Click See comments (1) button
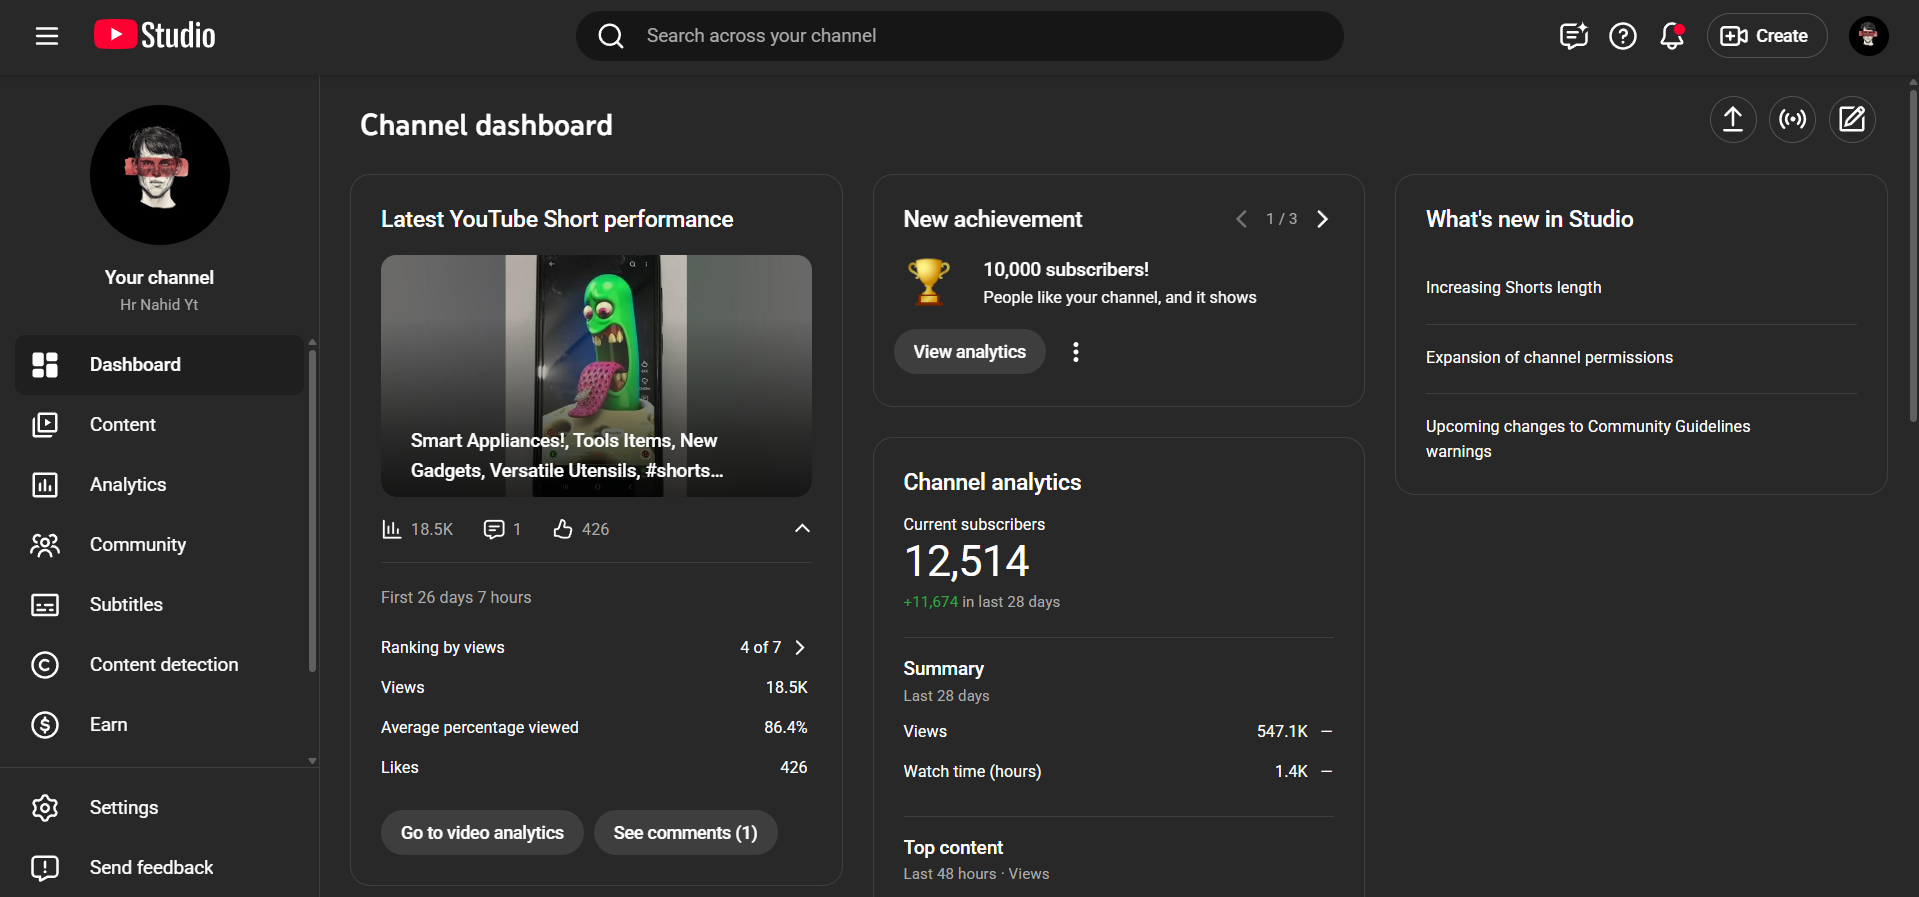This screenshot has width=1919, height=897. click(685, 833)
